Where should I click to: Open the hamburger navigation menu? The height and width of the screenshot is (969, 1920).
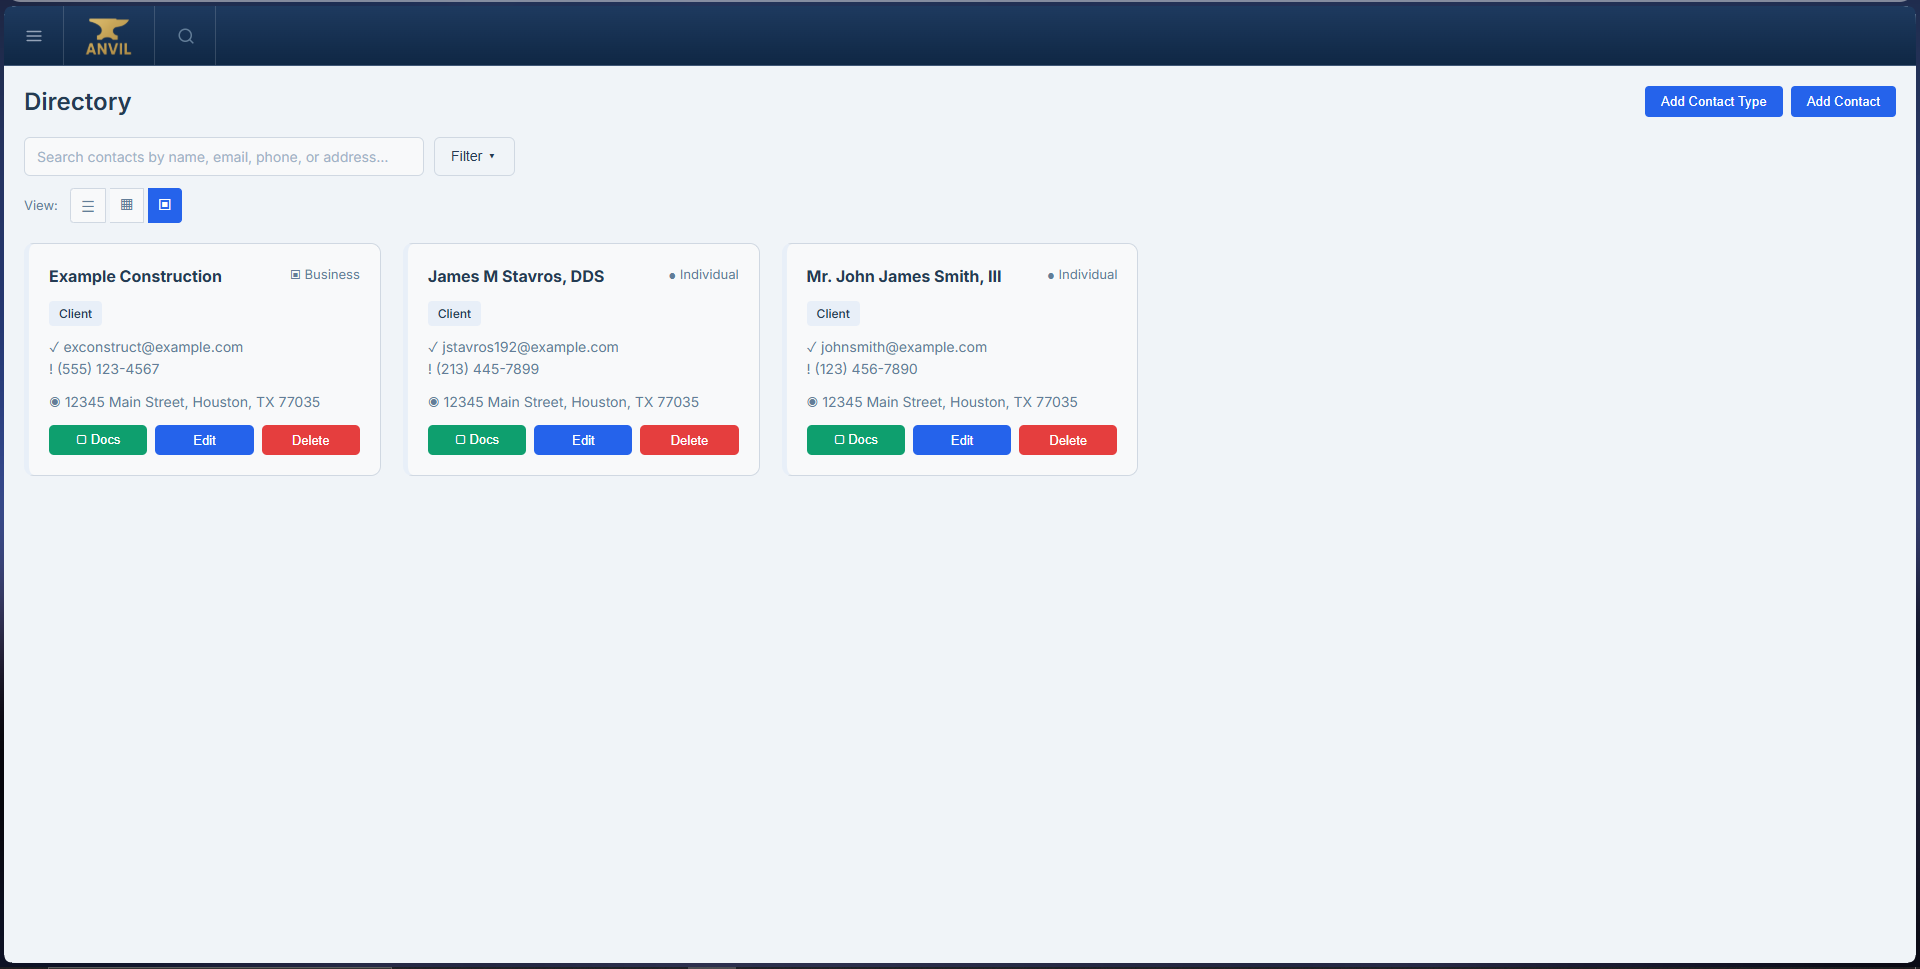point(34,35)
